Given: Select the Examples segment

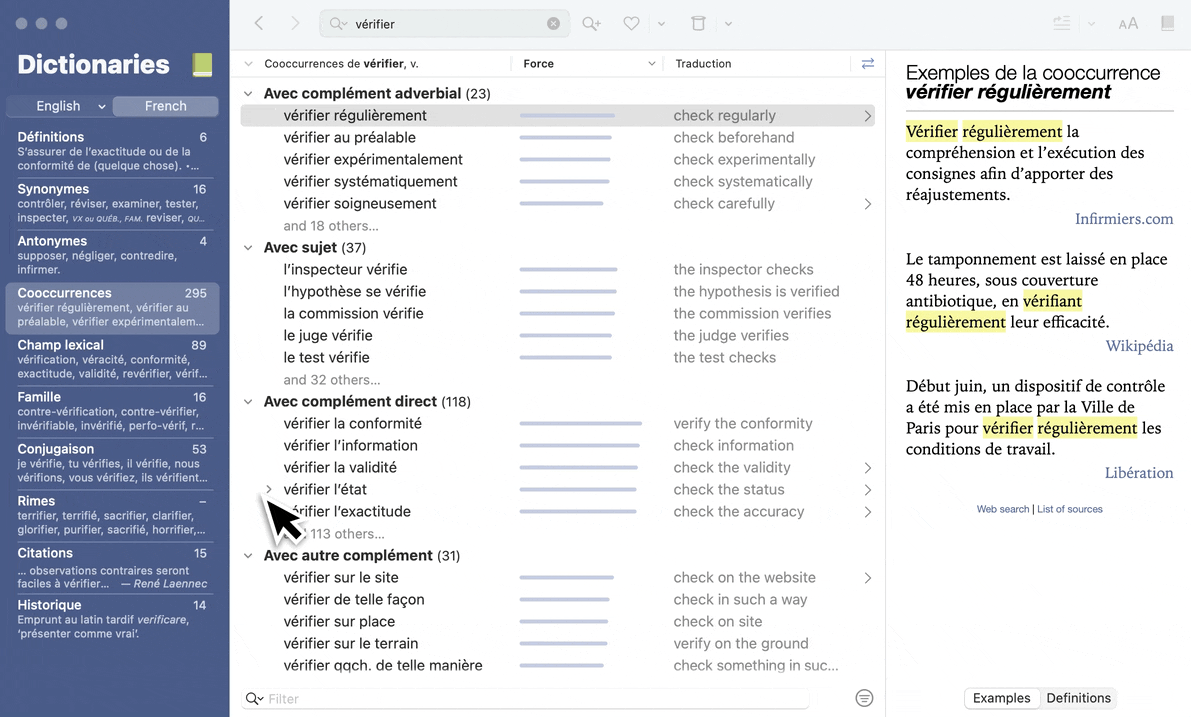Looking at the screenshot, I should click(x=1001, y=698).
